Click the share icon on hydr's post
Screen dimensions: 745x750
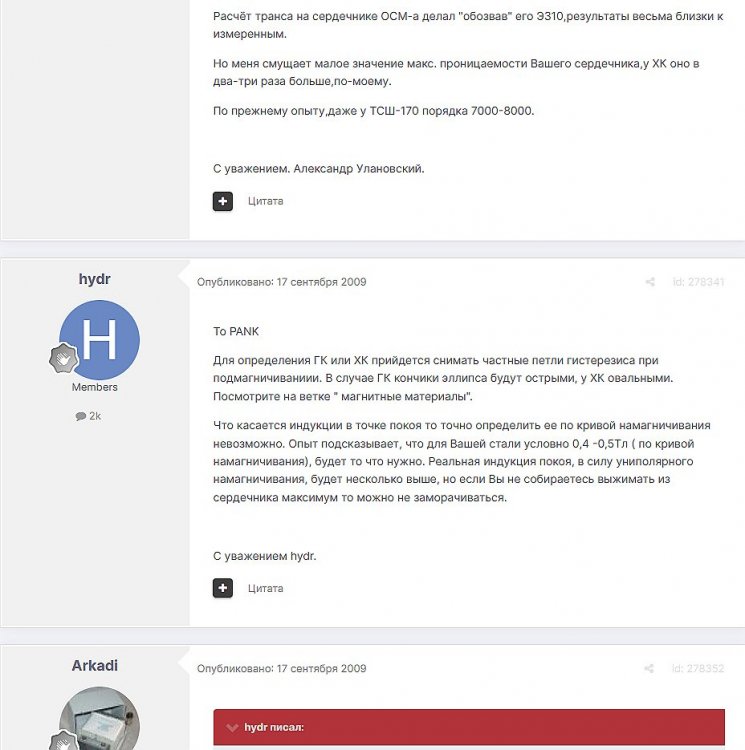pos(650,282)
